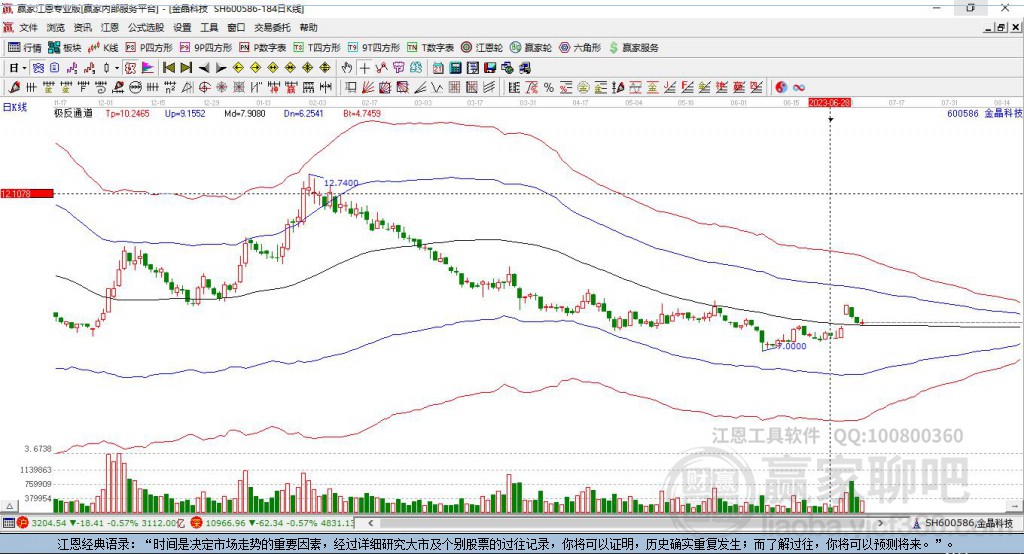Image resolution: width=1024 pixels, height=554 pixels.
Task: Click the status bar grid icon
Action: [8, 523]
